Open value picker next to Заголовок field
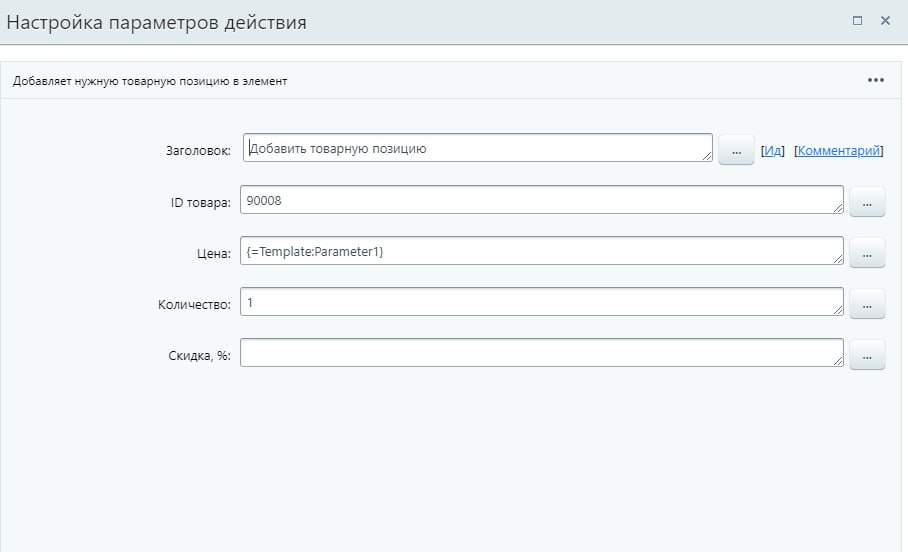 pyautogui.click(x=736, y=151)
